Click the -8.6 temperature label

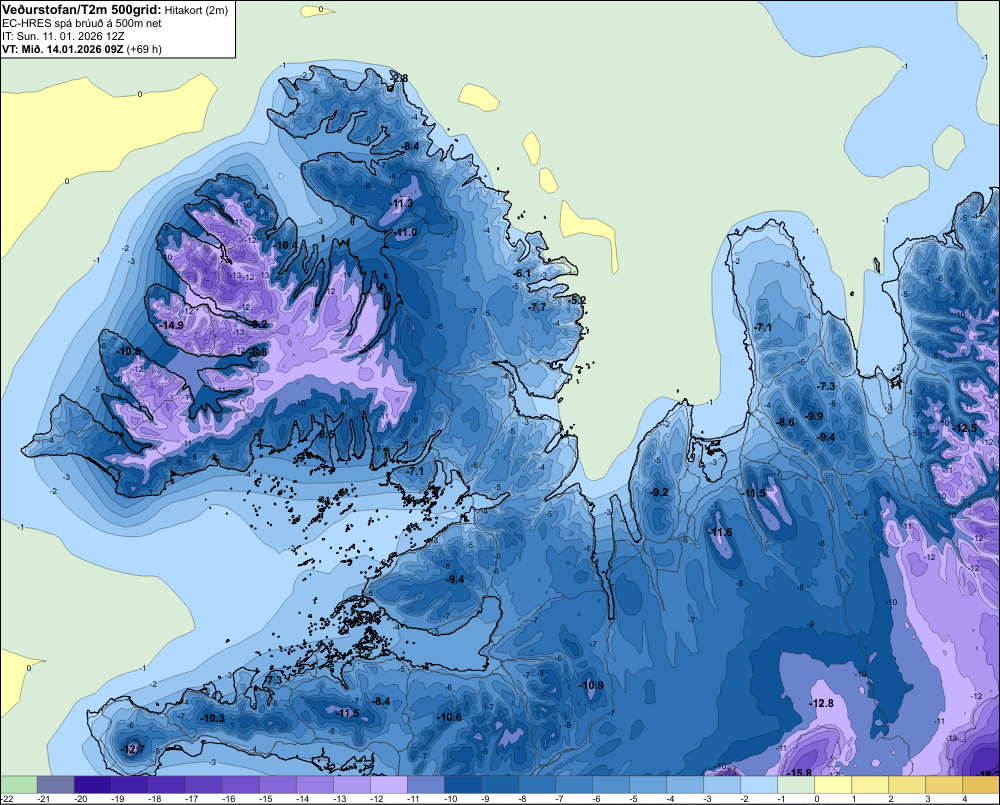785,422
